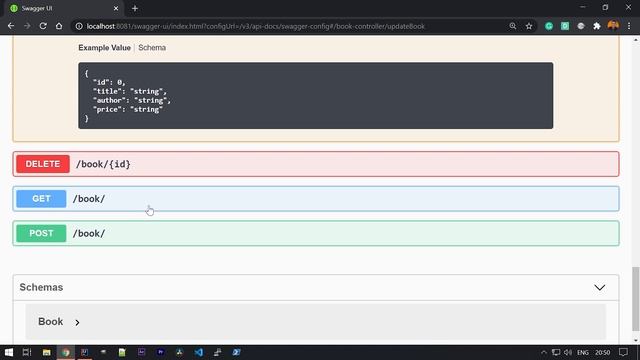Select the Swagger UI browser tab
The image size is (640, 360).
click(63, 8)
